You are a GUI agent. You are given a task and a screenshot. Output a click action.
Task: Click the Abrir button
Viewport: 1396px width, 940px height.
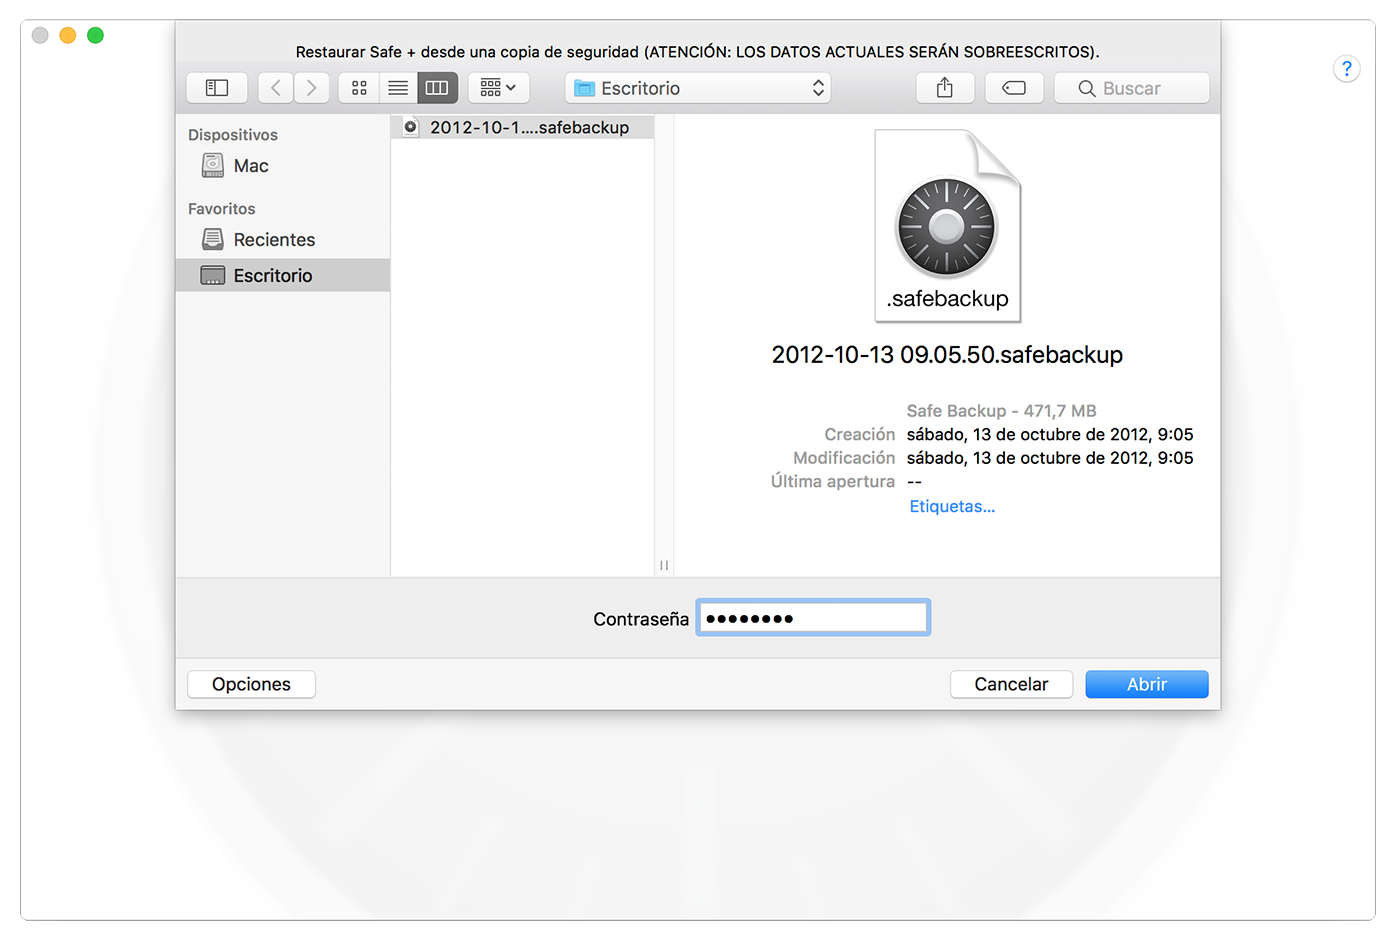(x=1147, y=684)
